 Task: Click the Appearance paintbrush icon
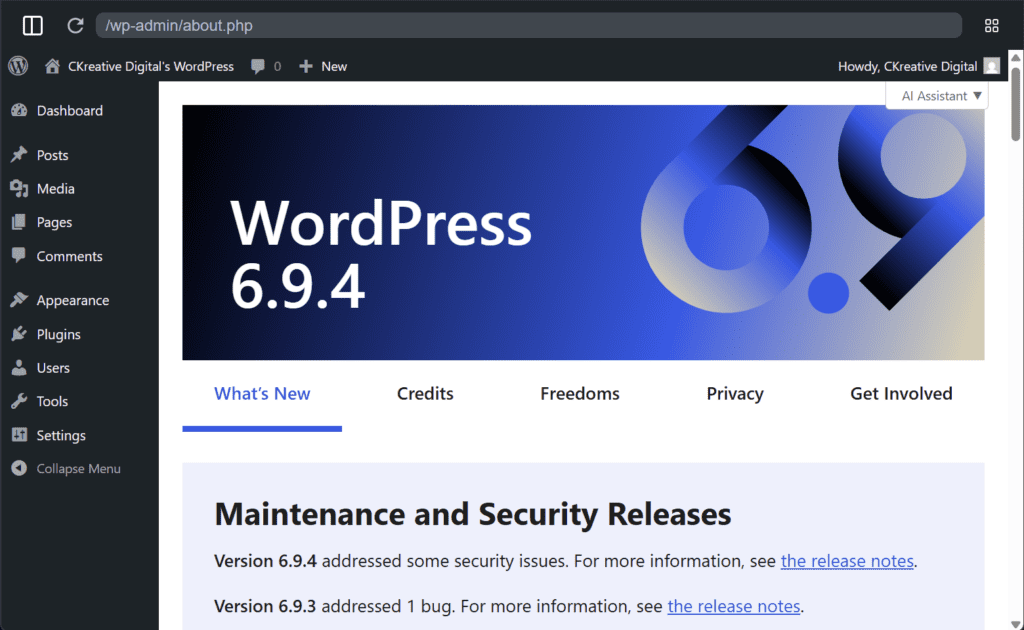click(21, 300)
